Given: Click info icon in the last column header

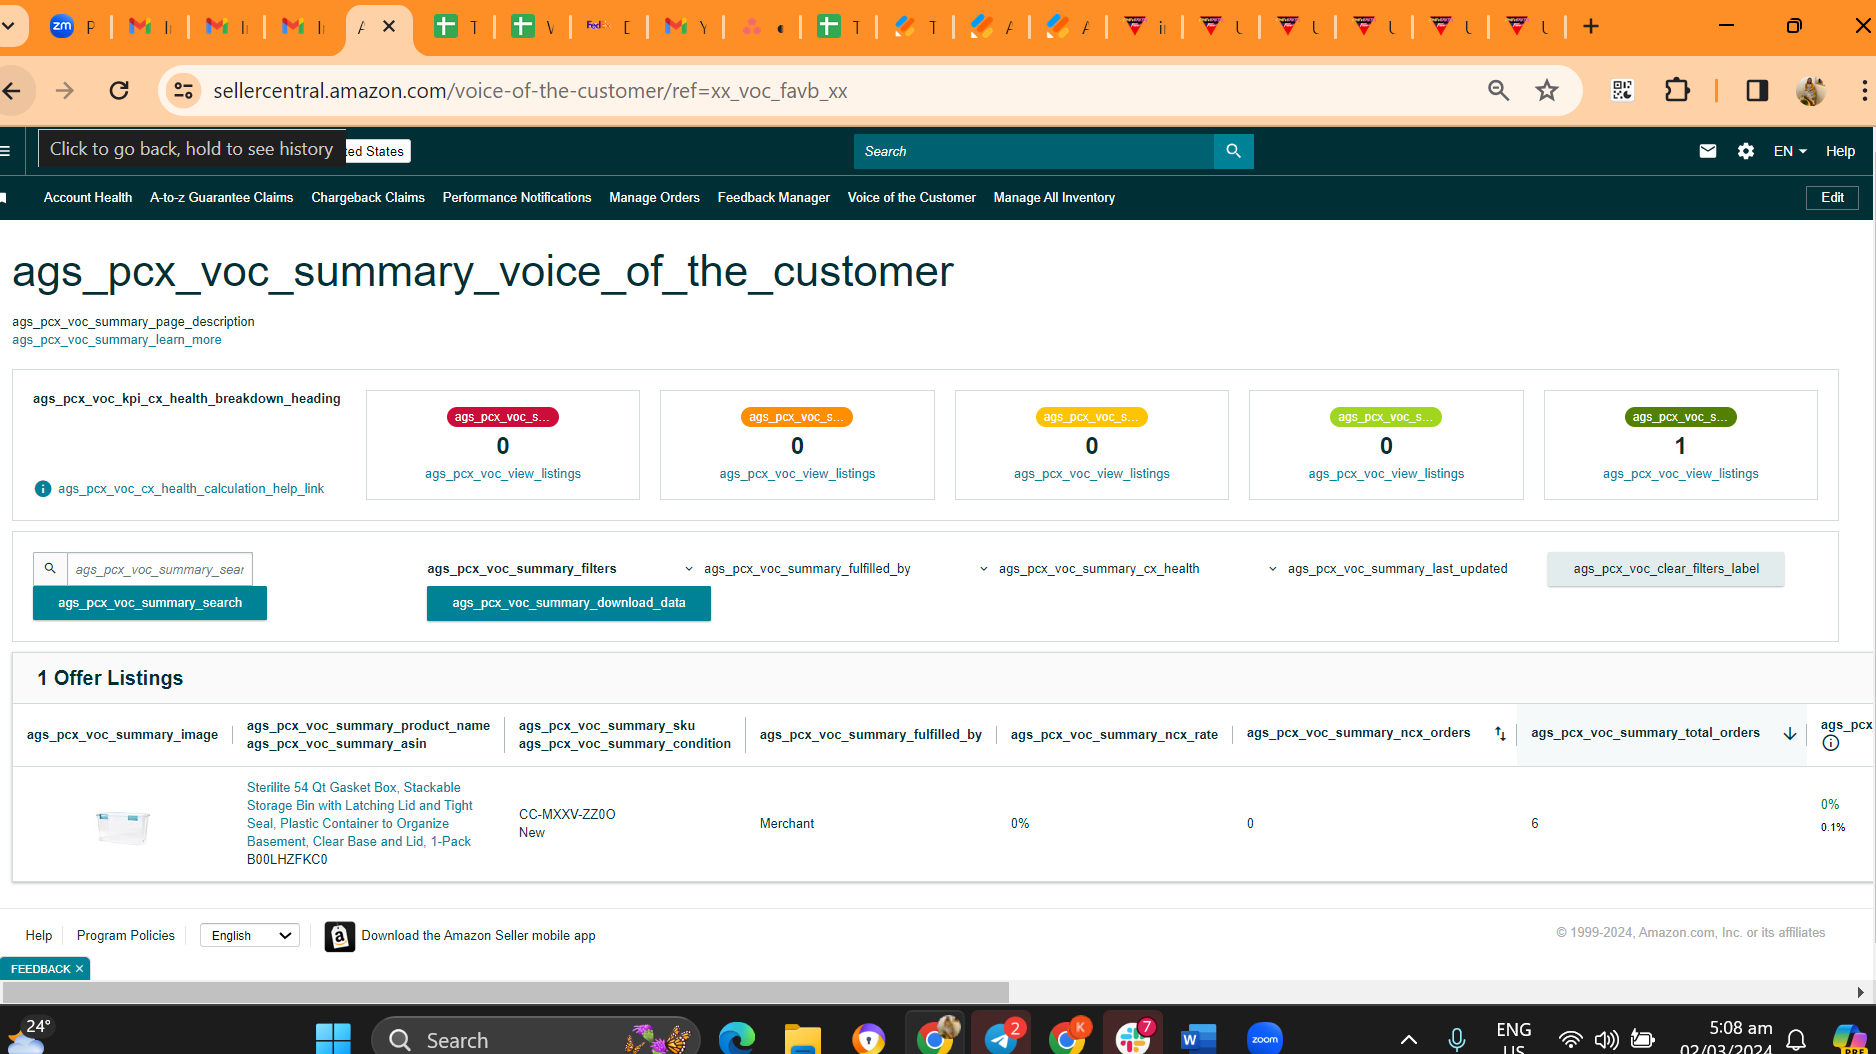Looking at the screenshot, I should click(1831, 743).
